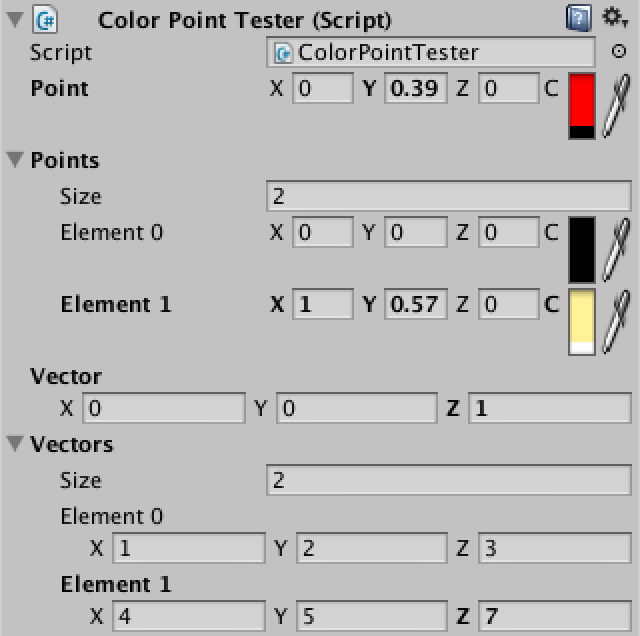640x636 pixels.
Task: Click the Vector Z field showing 1
Action: pyautogui.click(x=549, y=408)
